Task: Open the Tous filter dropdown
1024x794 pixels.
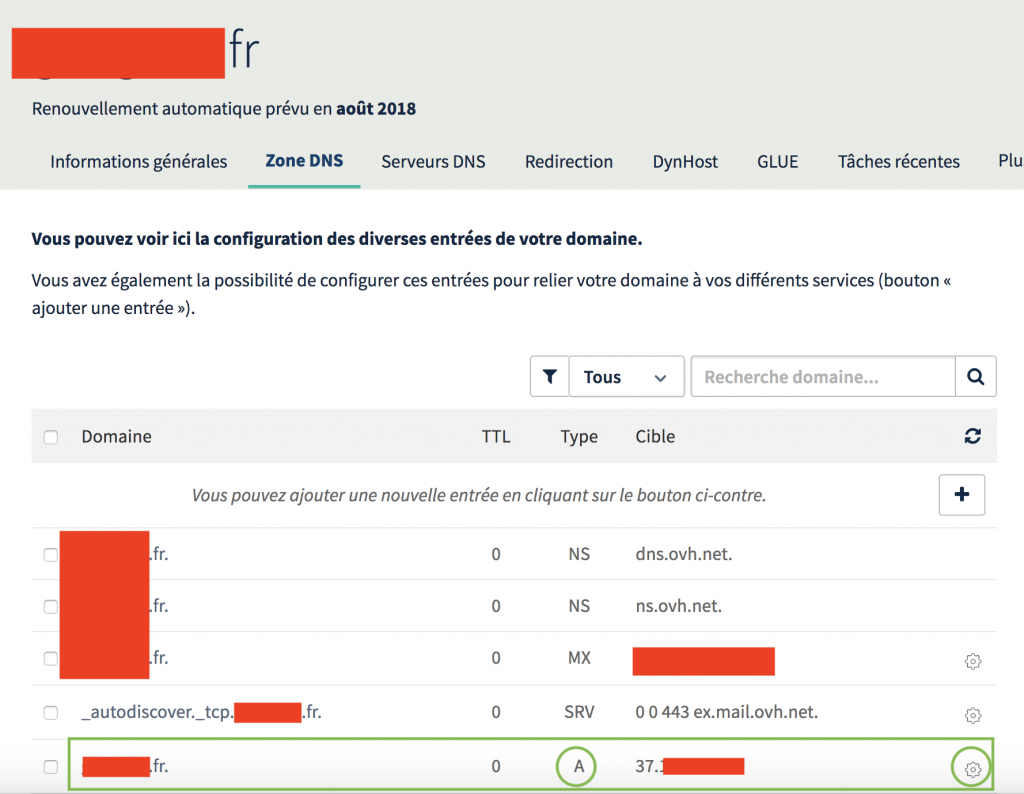Action: [626, 376]
